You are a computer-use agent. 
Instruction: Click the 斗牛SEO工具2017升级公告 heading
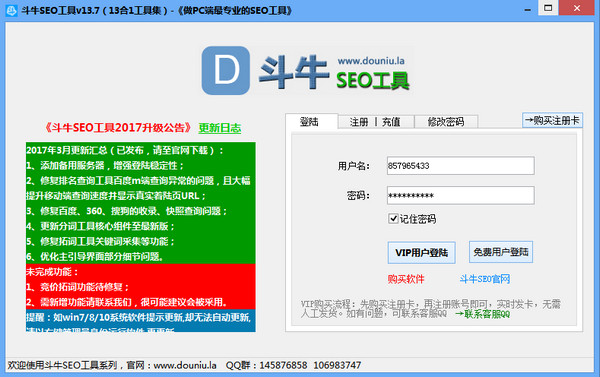[x=117, y=128]
